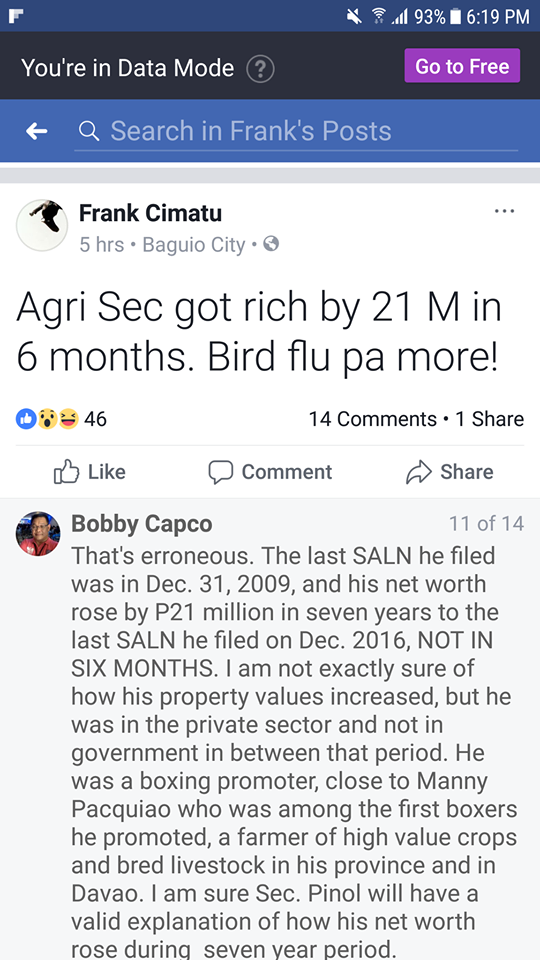Focus the Search in Frank's Posts field

(296, 131)
